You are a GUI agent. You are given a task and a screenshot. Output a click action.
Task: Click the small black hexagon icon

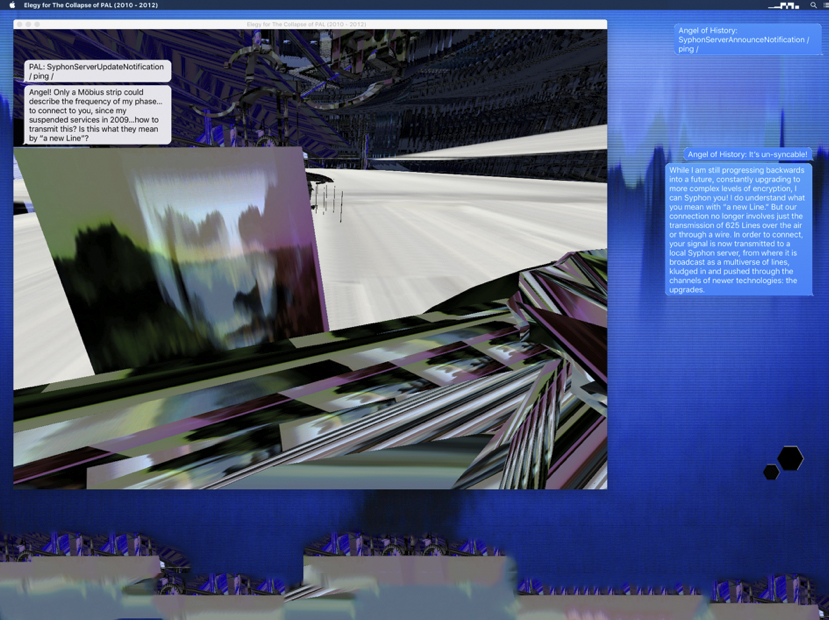pyautogui.click(x=771, y=471)
